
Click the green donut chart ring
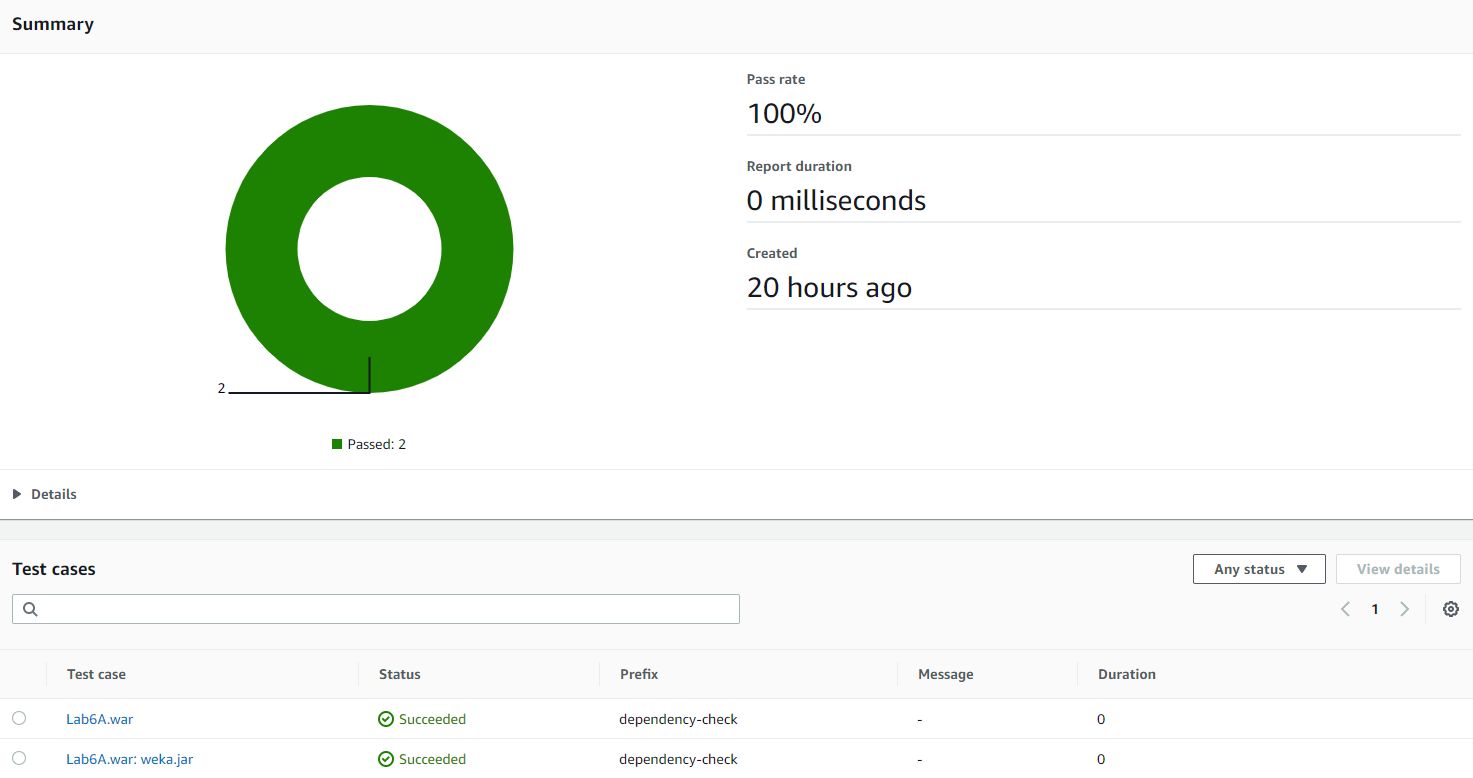[260, 248]
